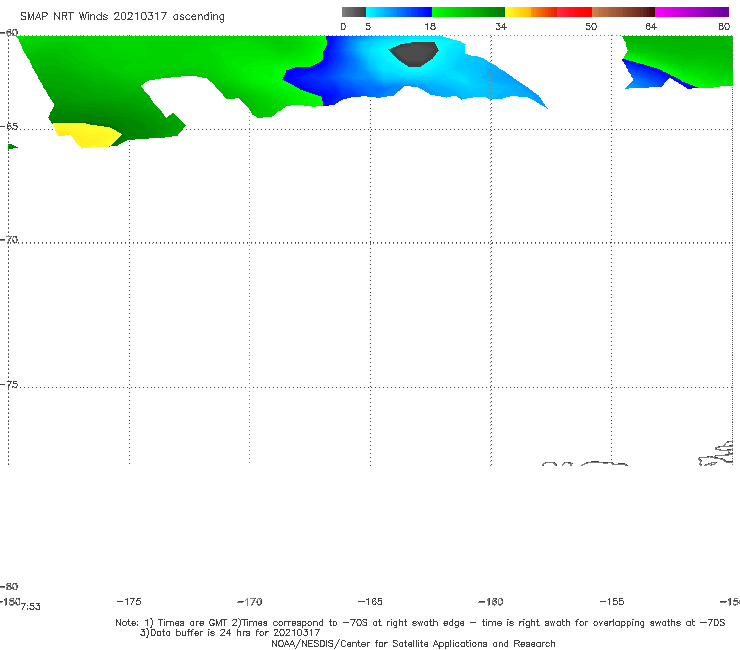Click the colorbar label '18'
Viewport: 740px width, 650px height.
coord(430,26)
